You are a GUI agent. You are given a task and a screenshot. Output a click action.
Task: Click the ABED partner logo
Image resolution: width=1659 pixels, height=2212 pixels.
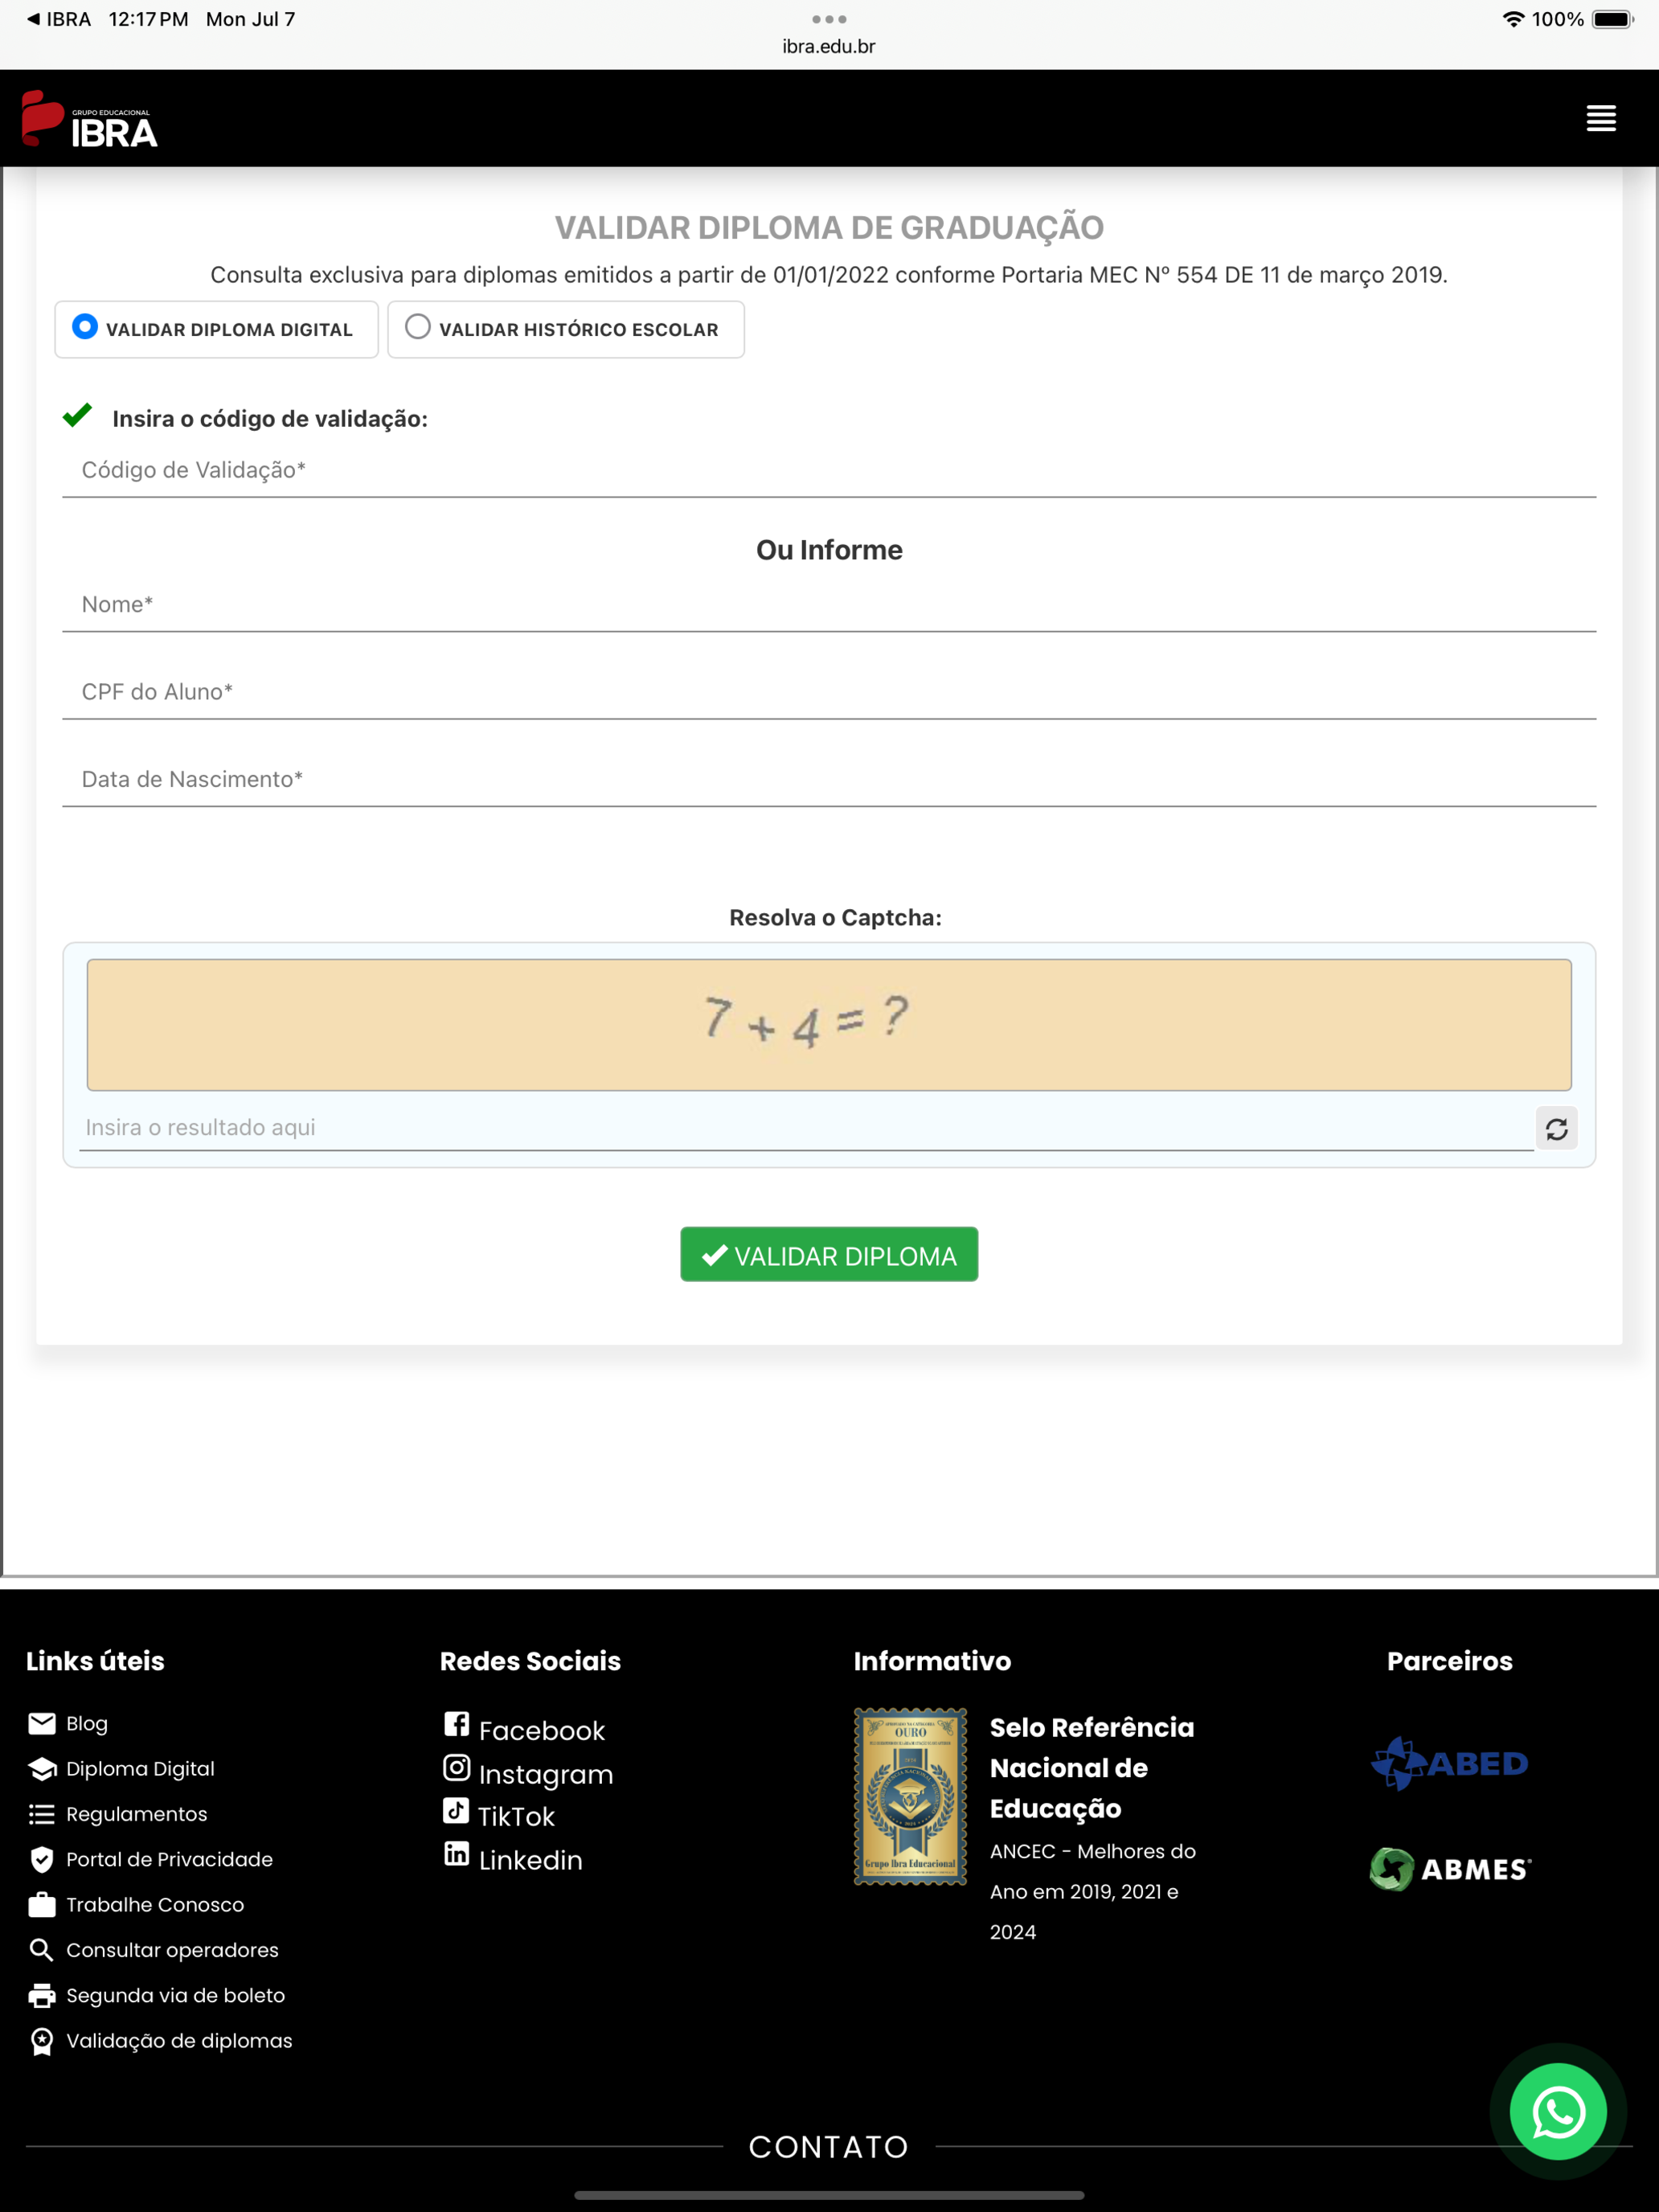(x=1449, y=1763)
